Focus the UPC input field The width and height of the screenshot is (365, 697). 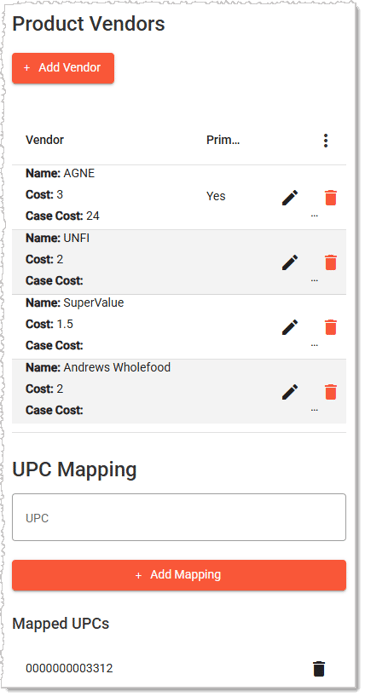(x=179, y=517)
